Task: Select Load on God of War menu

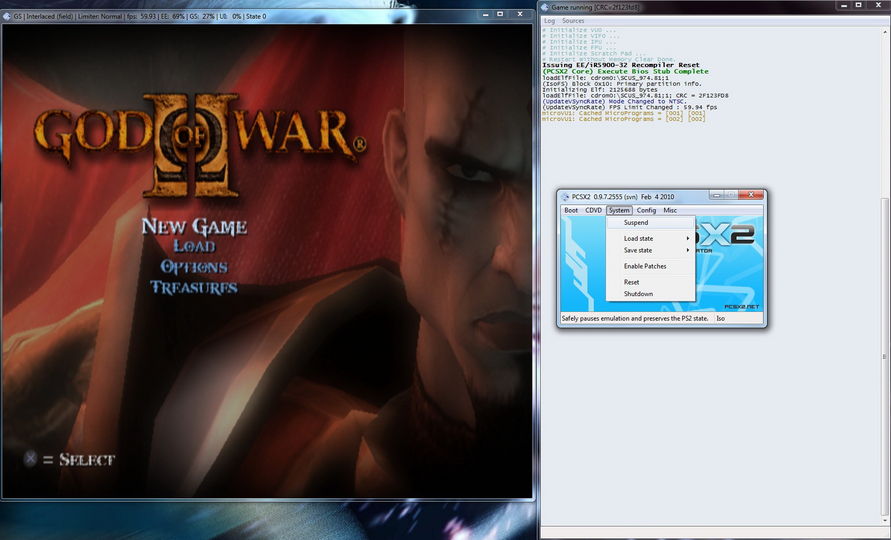Action: coord(194,246)
